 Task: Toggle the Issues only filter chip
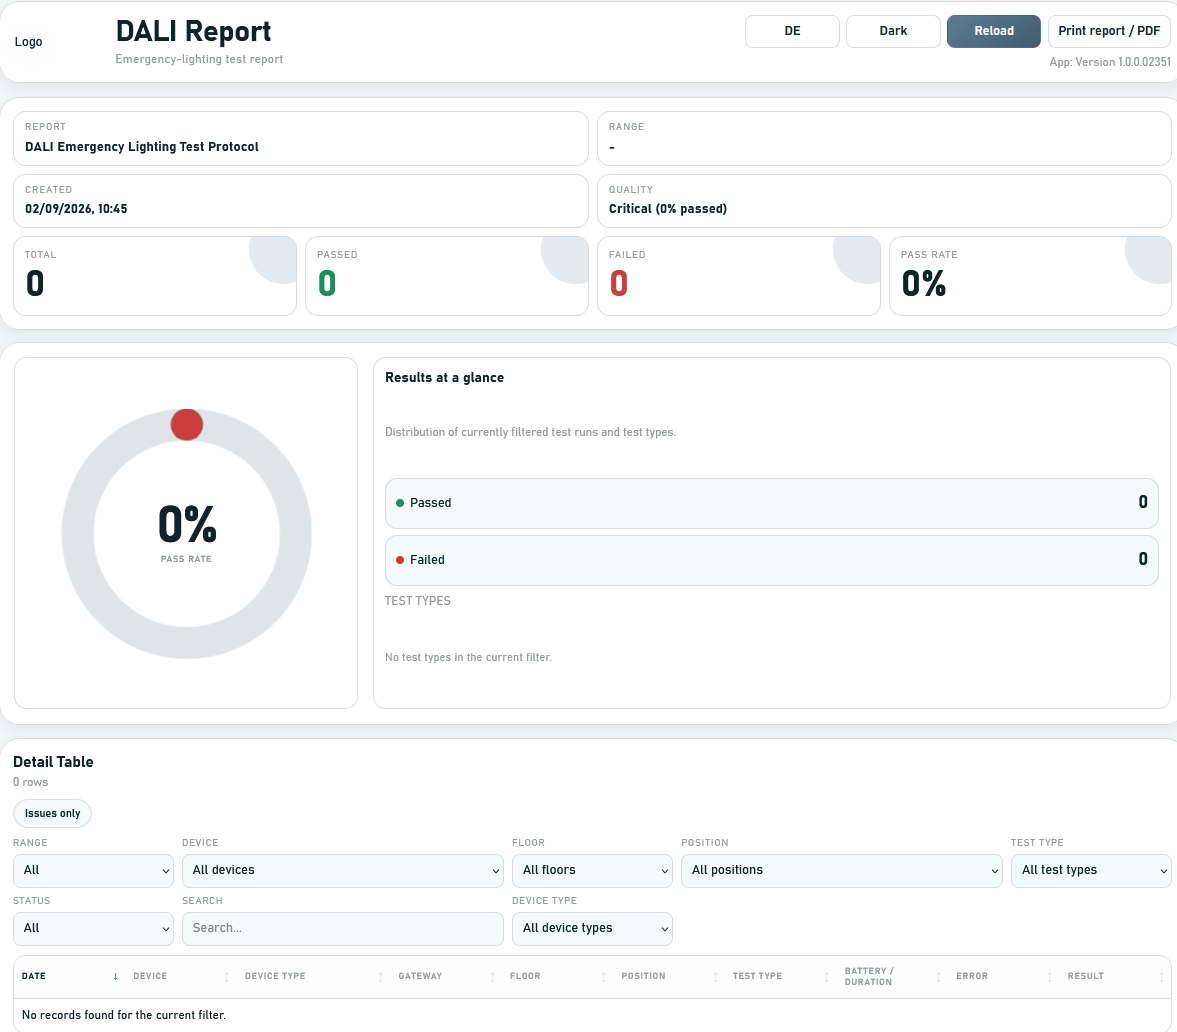click(x=53, y=814)
